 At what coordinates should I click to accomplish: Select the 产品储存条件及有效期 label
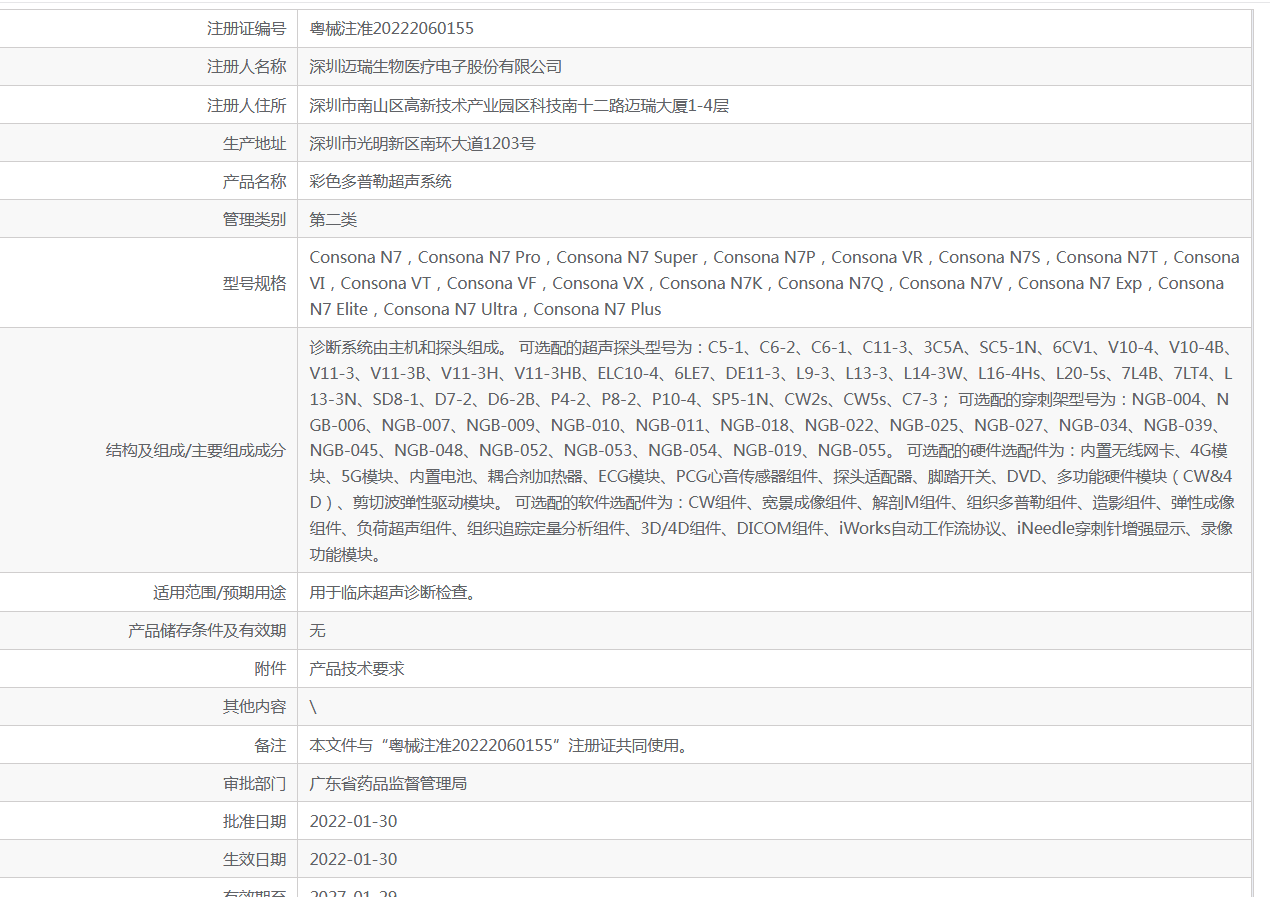pyautogui.click(x=207, y=630)
